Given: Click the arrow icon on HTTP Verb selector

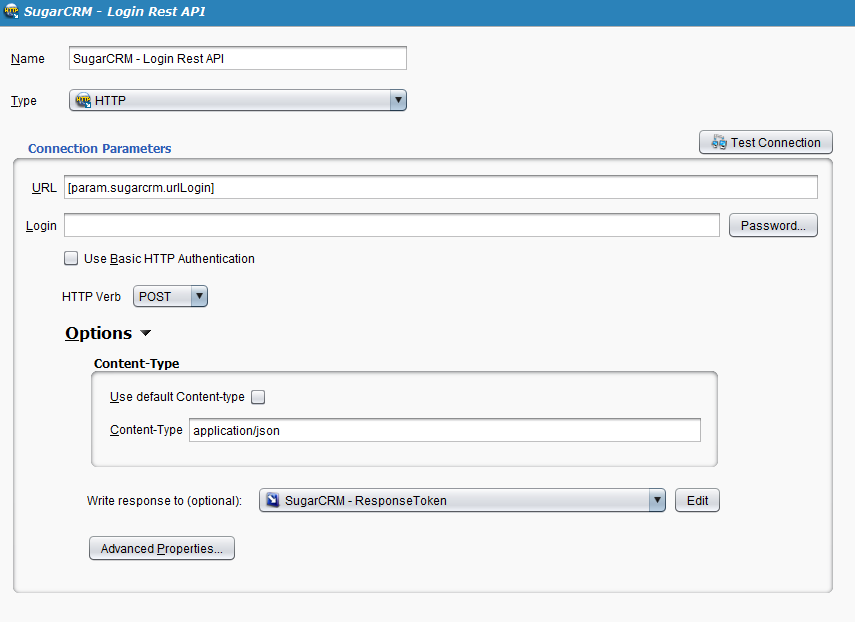Looking at the screenshot, I should [197, 296].
